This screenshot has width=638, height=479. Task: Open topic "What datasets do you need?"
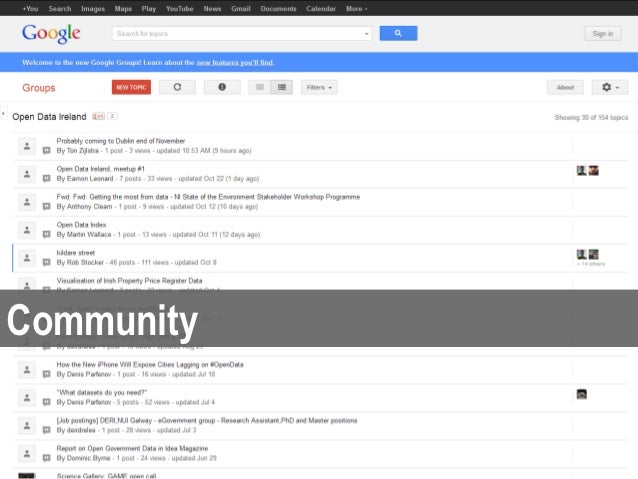102,392
